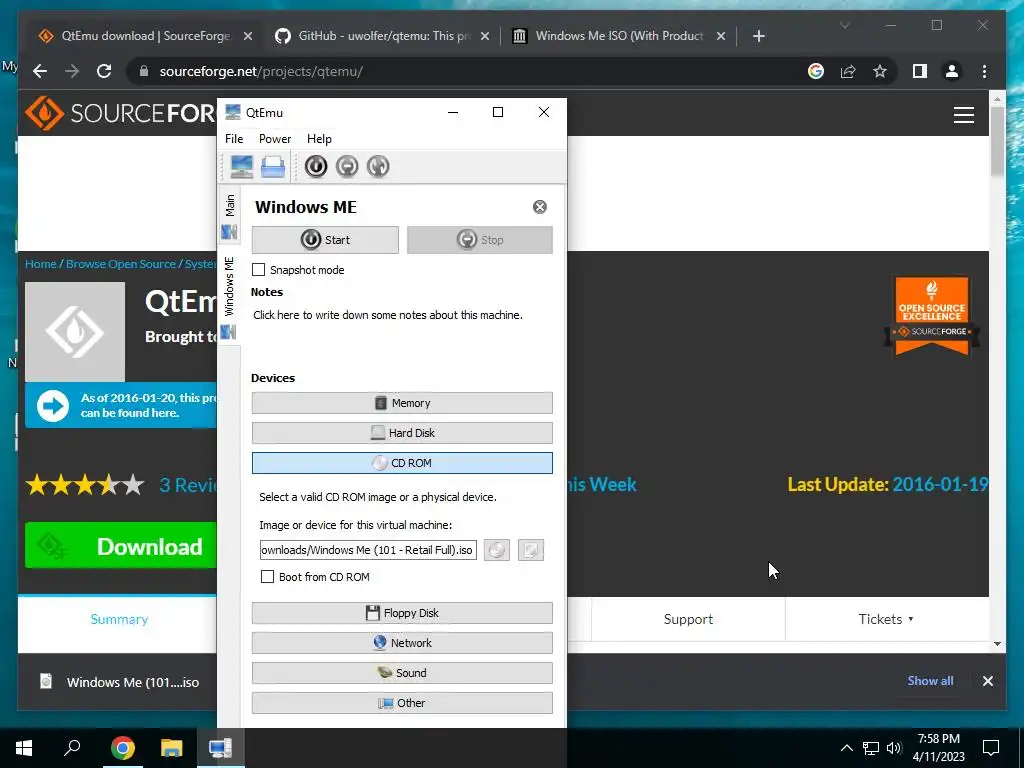This screenshot has width=1024, height=768.
Task: Close the Chrome downloads bar
Action: (987, 681)
